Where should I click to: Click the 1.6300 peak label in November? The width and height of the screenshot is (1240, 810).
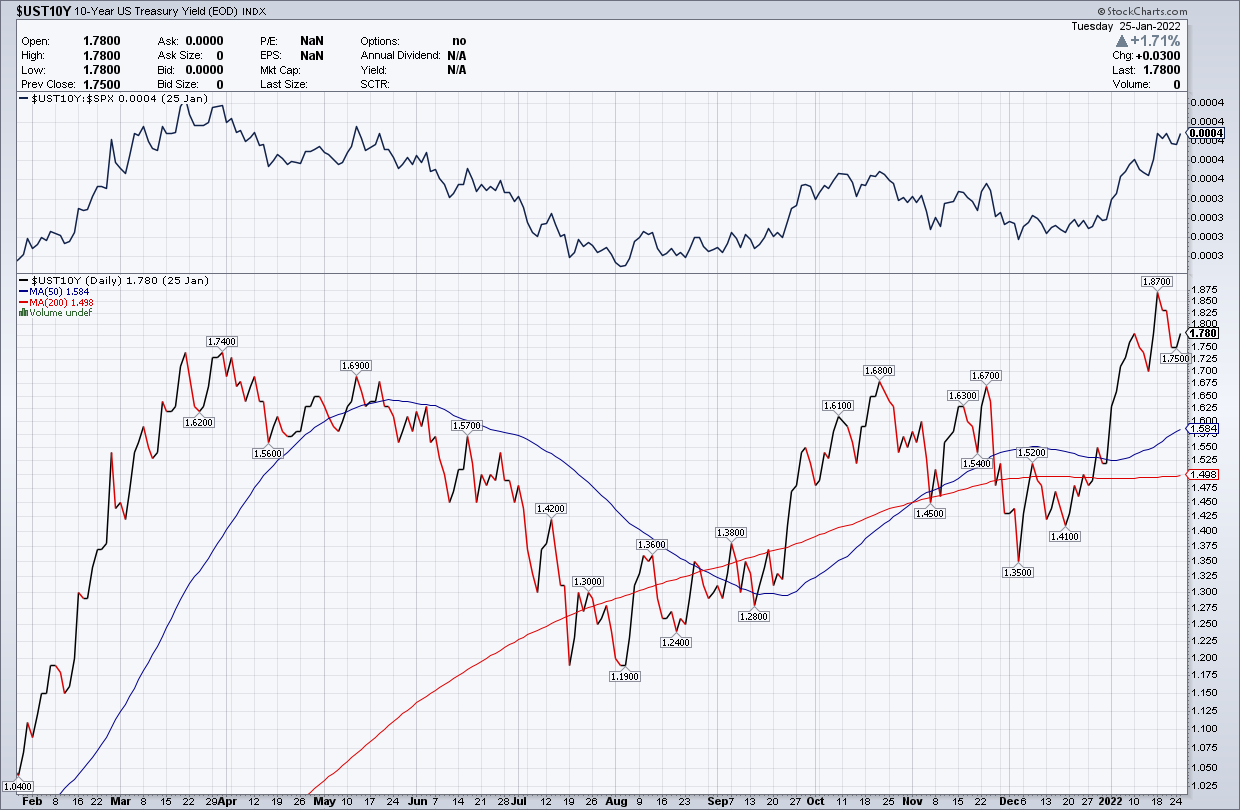coord(962,396)
